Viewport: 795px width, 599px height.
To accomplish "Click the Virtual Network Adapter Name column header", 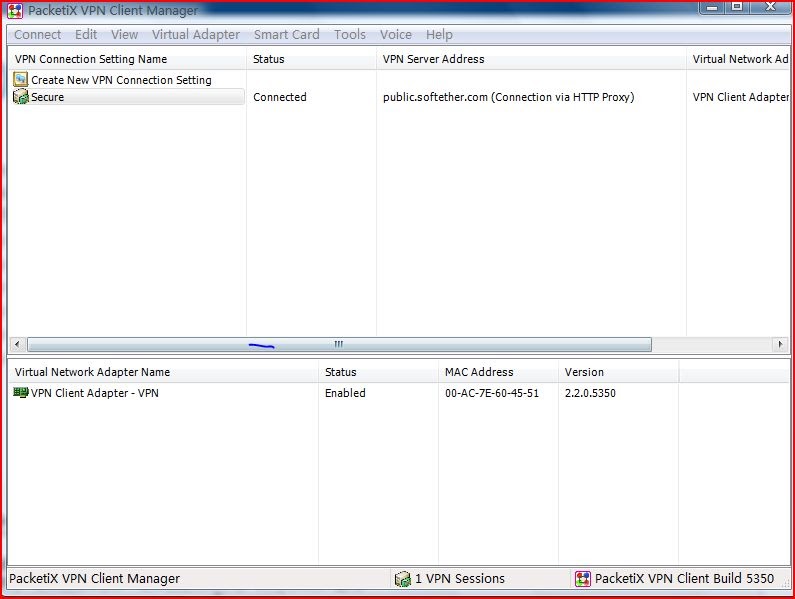I will [x=163, y=372].
